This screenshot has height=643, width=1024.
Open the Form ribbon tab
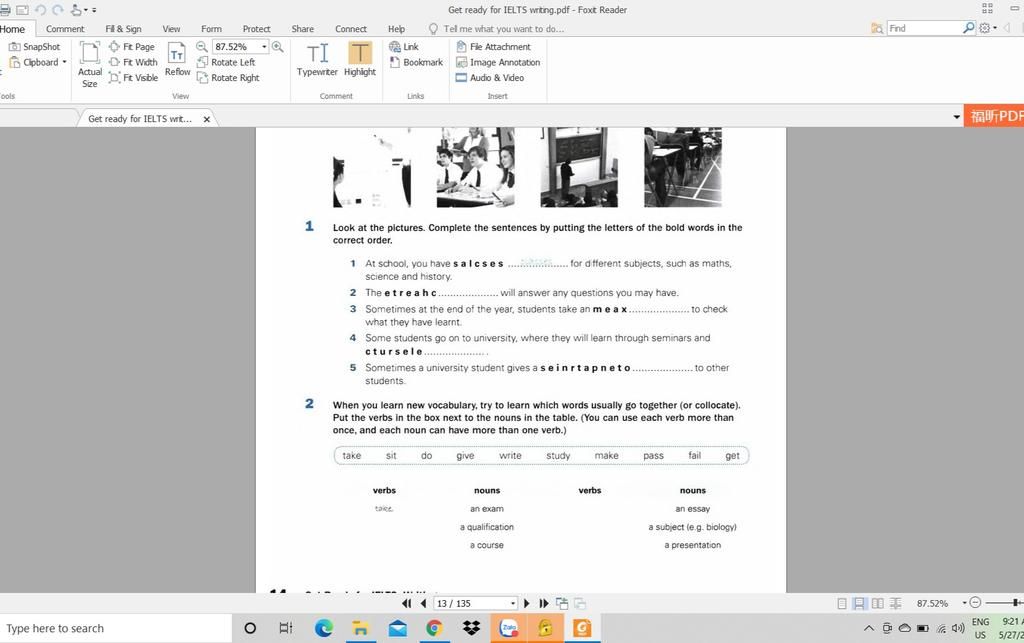point(211,29)
